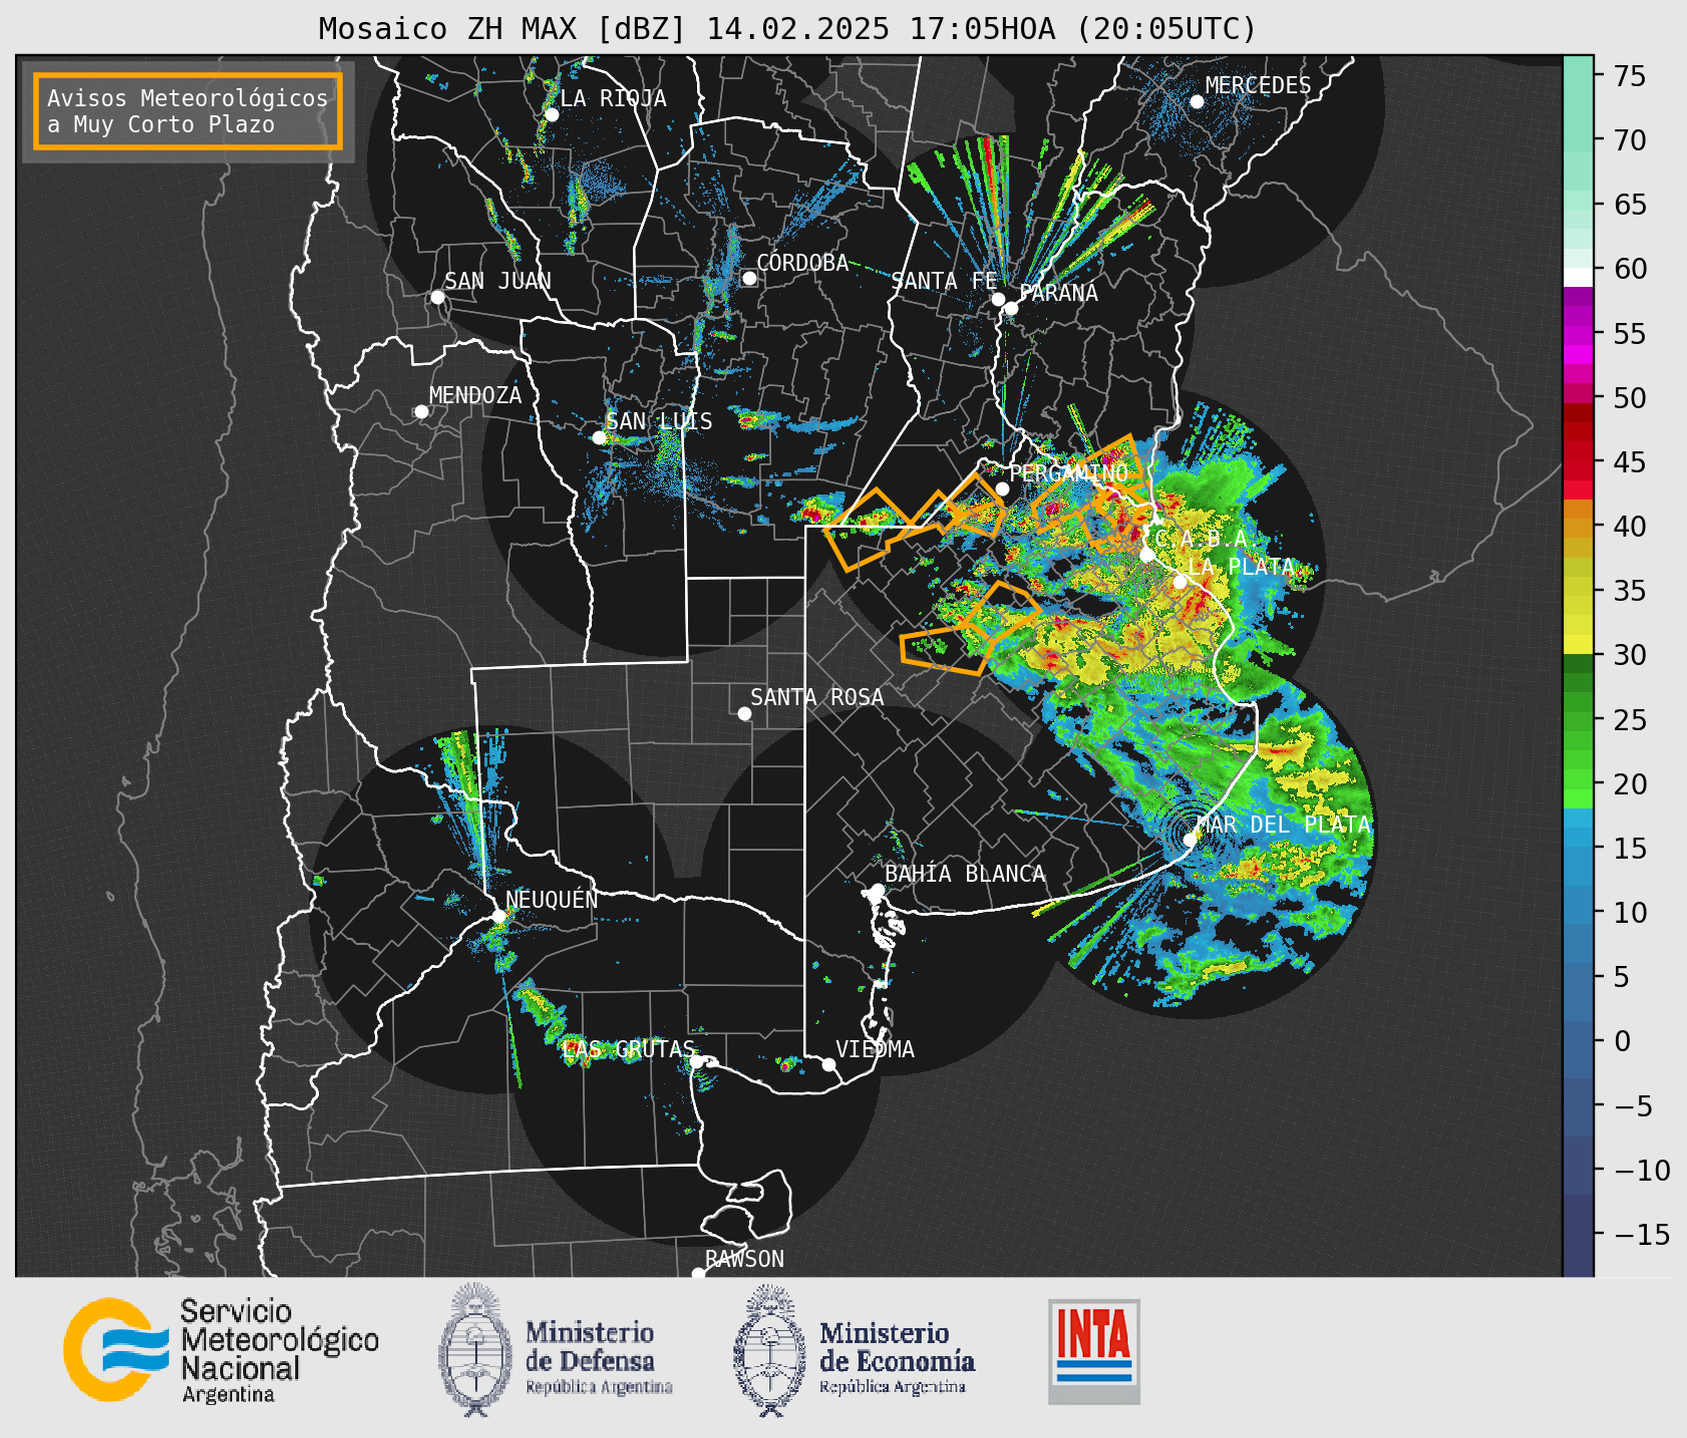Click the Servicio Meteorológico Nacional logo

click(221, 1350)
